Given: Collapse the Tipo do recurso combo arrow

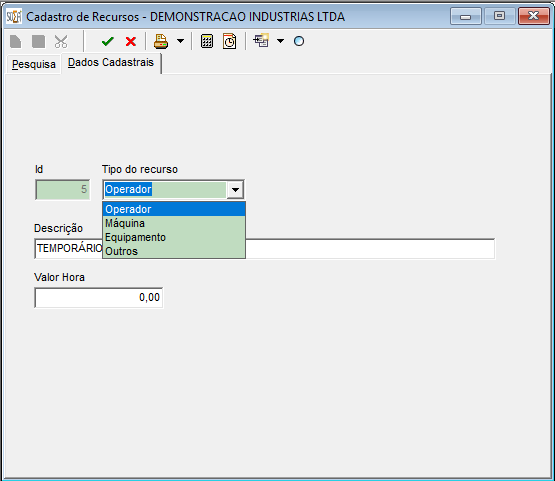Looking at the screenshot, I should [235, 190].
